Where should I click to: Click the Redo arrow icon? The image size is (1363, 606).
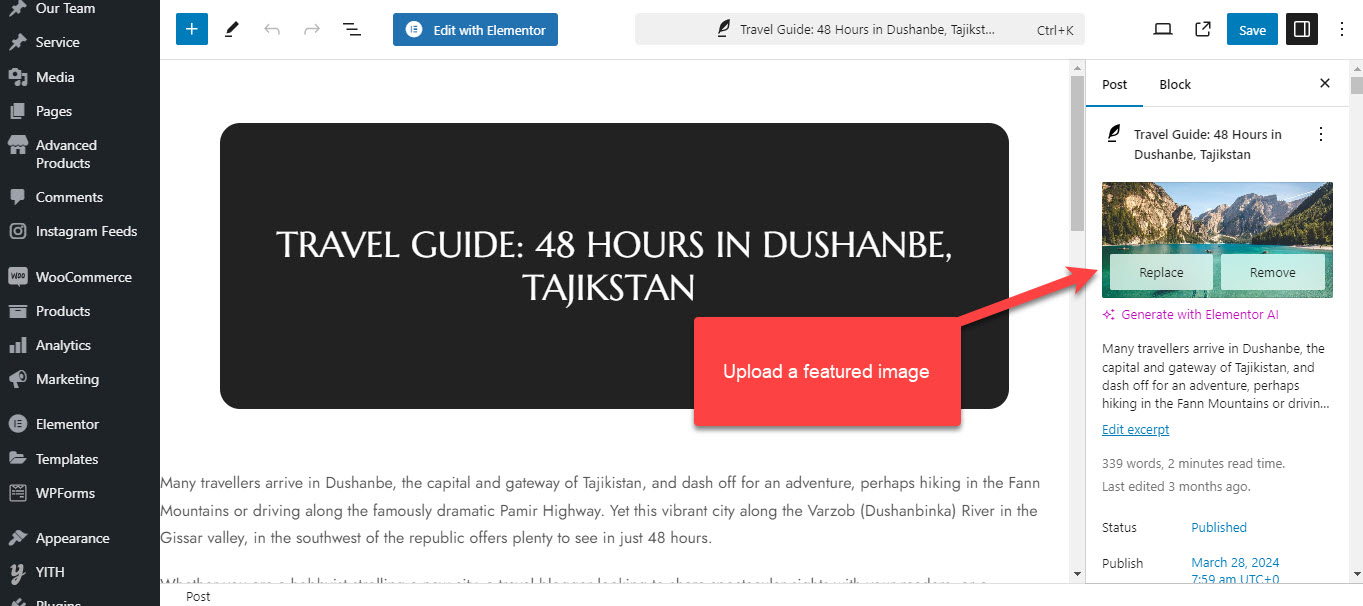tap(312, 30)
